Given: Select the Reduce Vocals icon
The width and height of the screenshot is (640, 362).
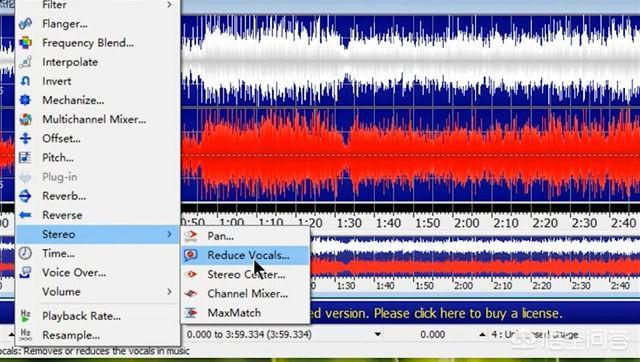Looking at the screenshot, I should click(x=191, y=255).
